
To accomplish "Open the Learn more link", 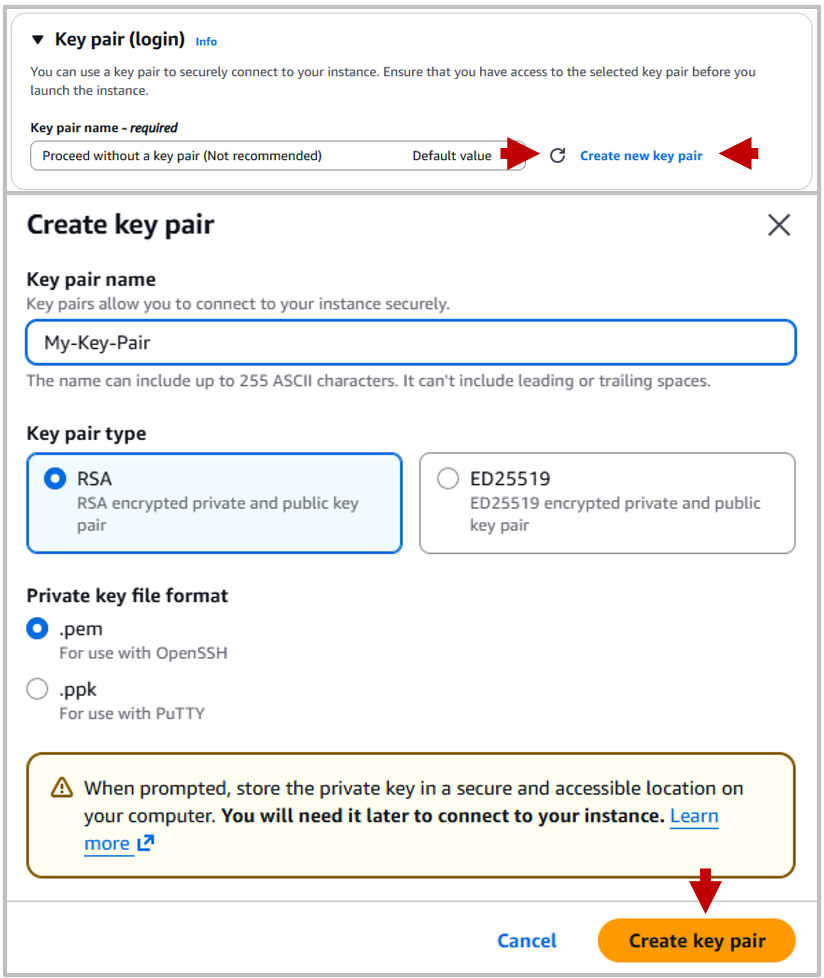I will (x=694, y=816).
